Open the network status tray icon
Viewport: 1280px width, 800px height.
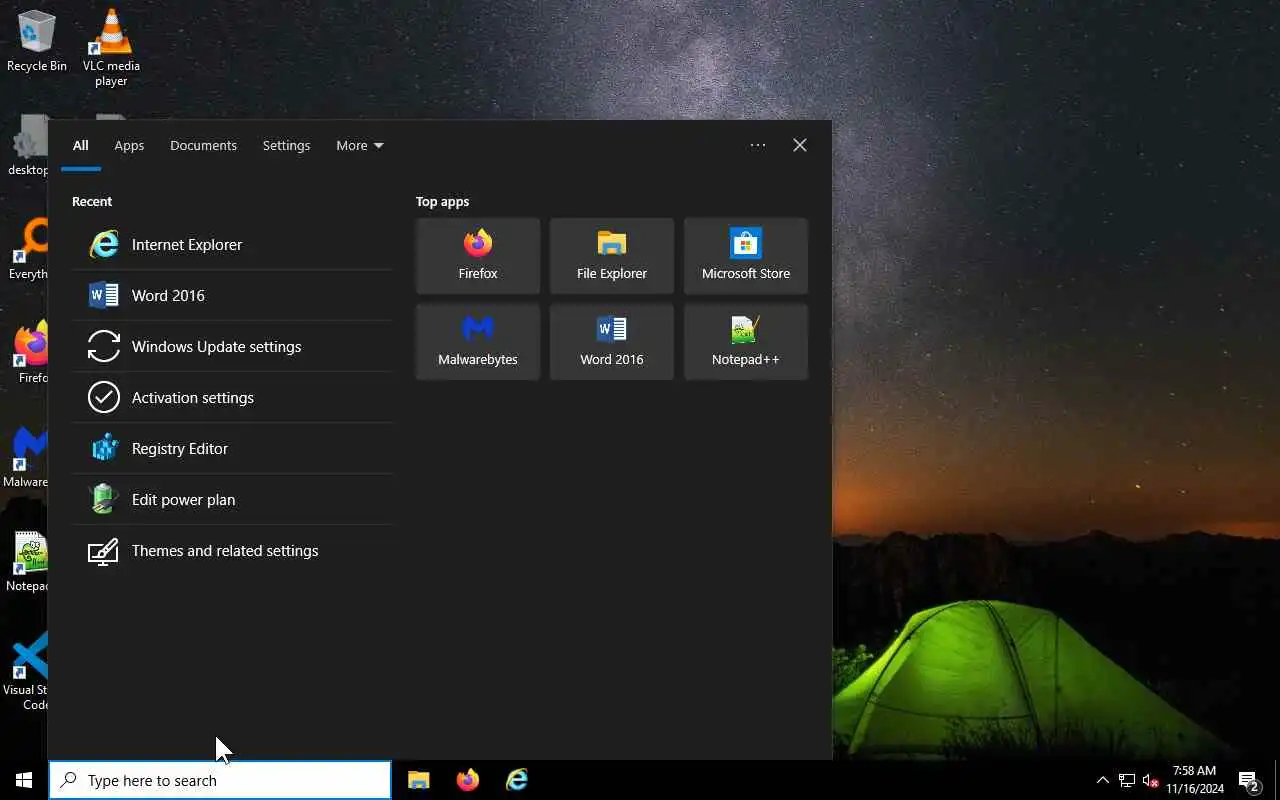[1127, 780]
